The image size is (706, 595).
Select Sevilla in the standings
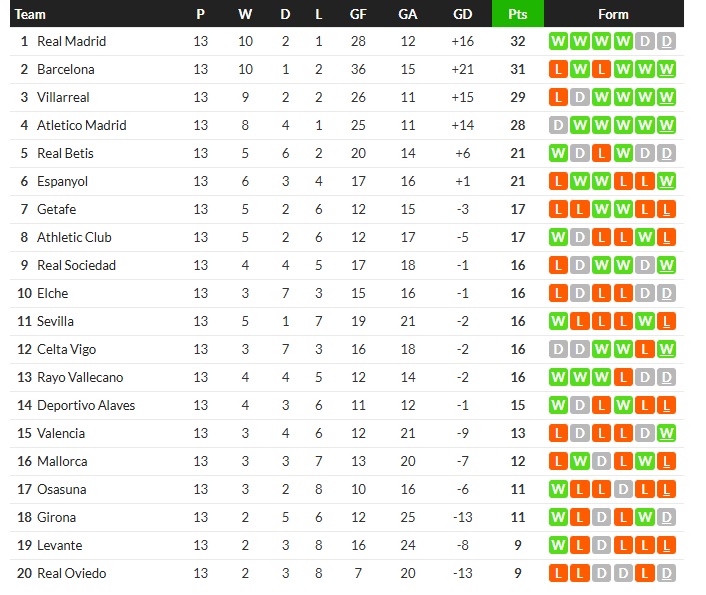[x=55, y=321]
